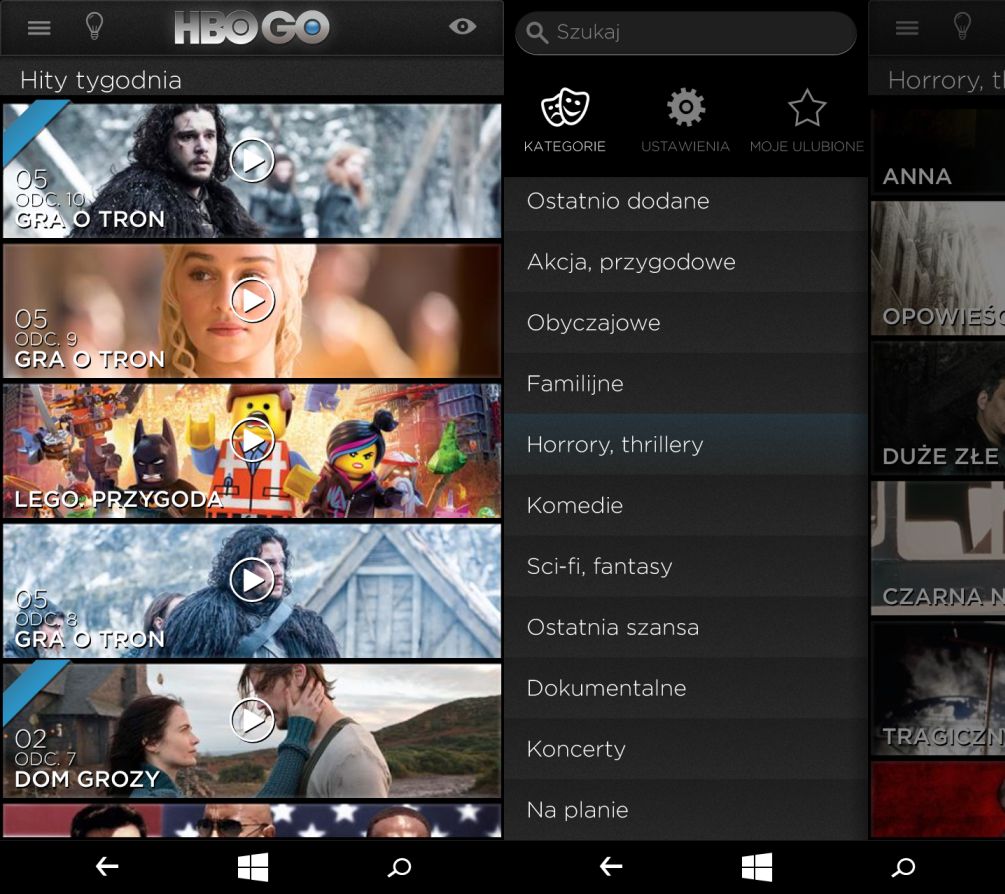Viewport: 1005px width, 894px height.
Task: Open the Obyczajowe category
Action: 686,323
